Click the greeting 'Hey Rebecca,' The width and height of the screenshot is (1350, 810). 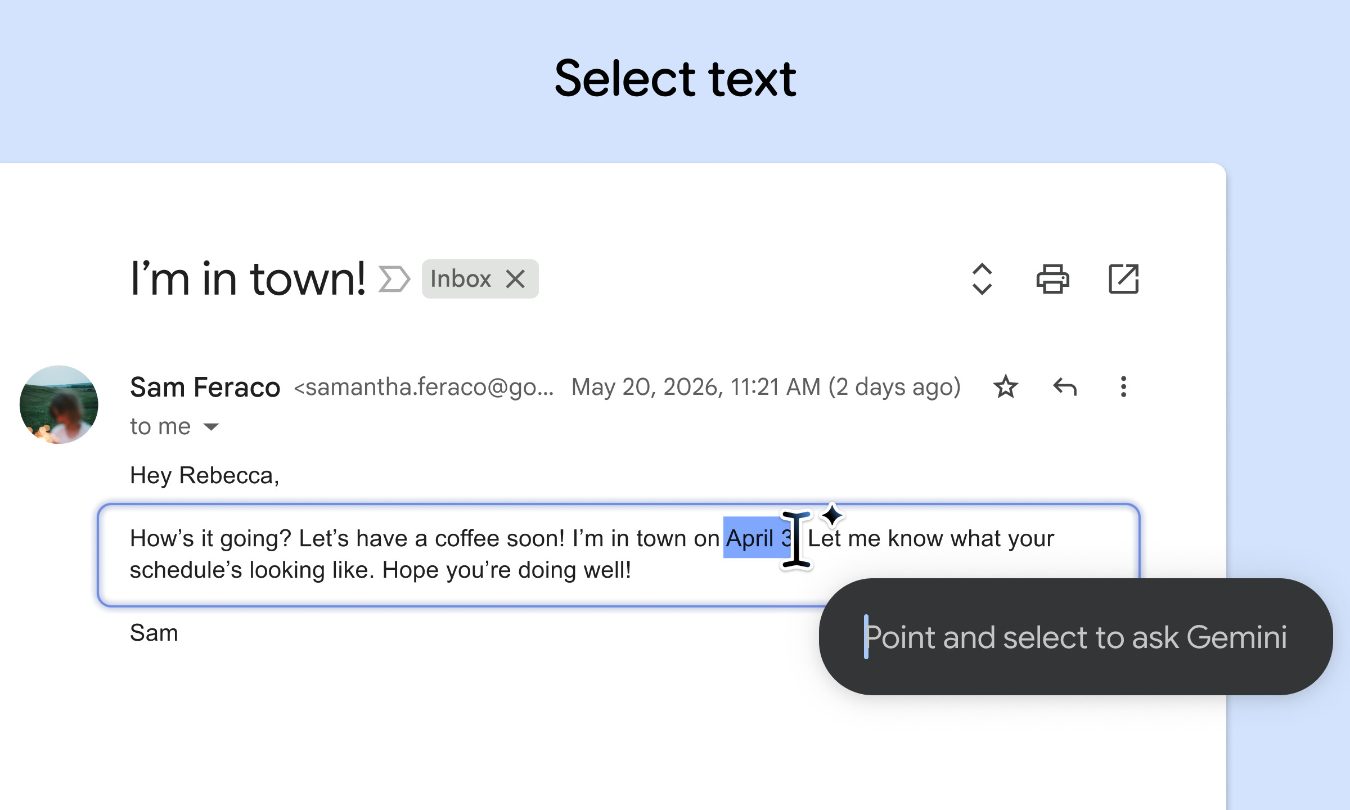click(x=205, y=476)
